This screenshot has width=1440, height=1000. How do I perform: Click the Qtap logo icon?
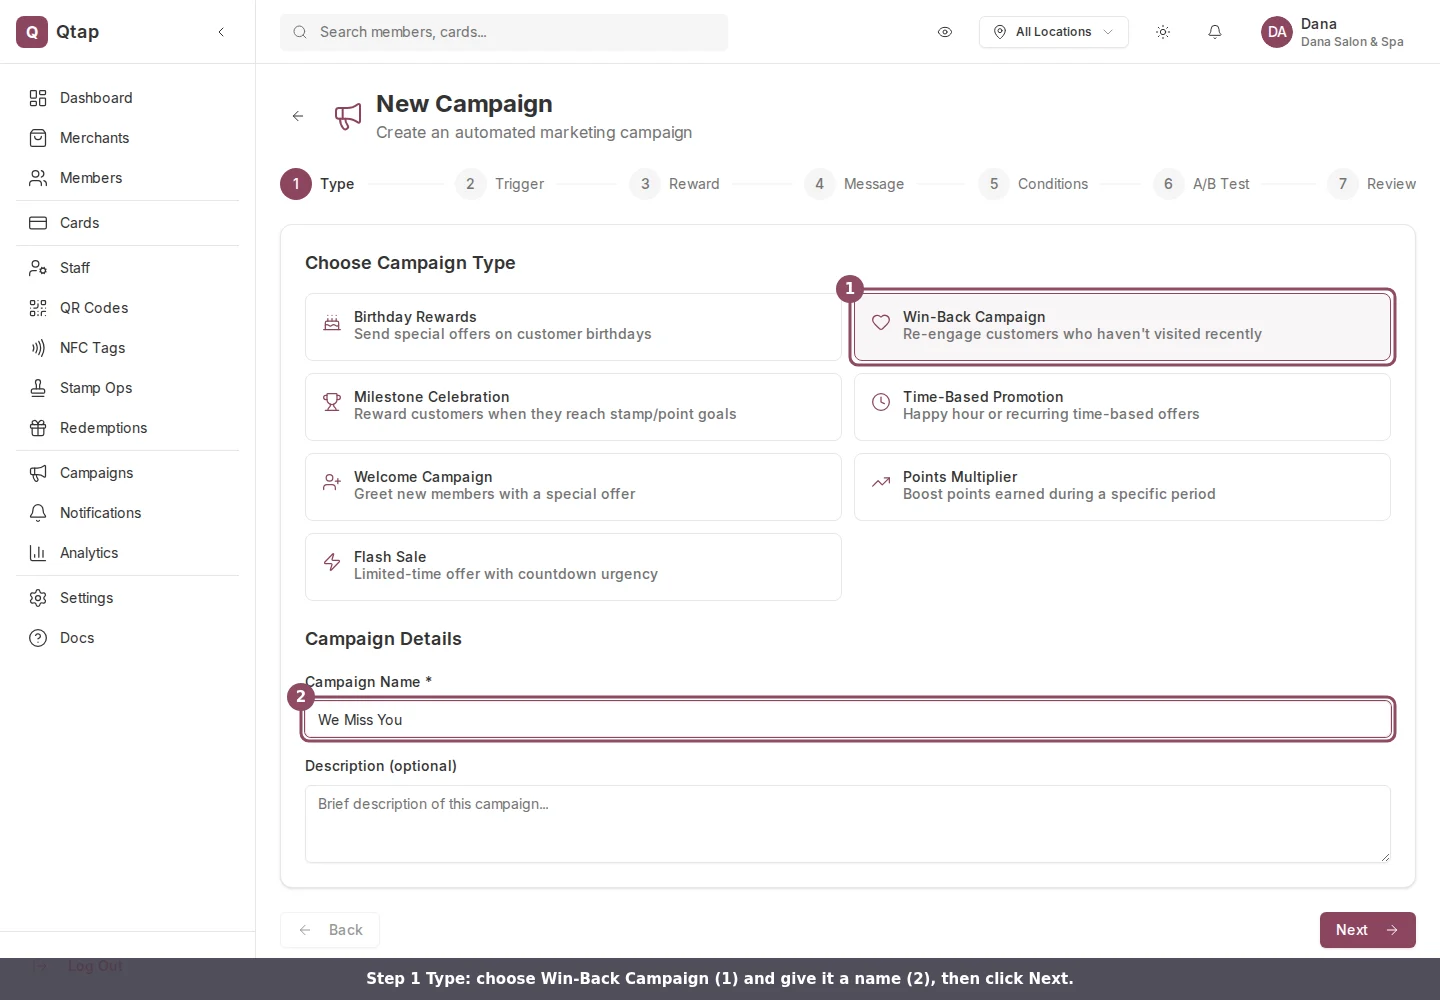32,32
